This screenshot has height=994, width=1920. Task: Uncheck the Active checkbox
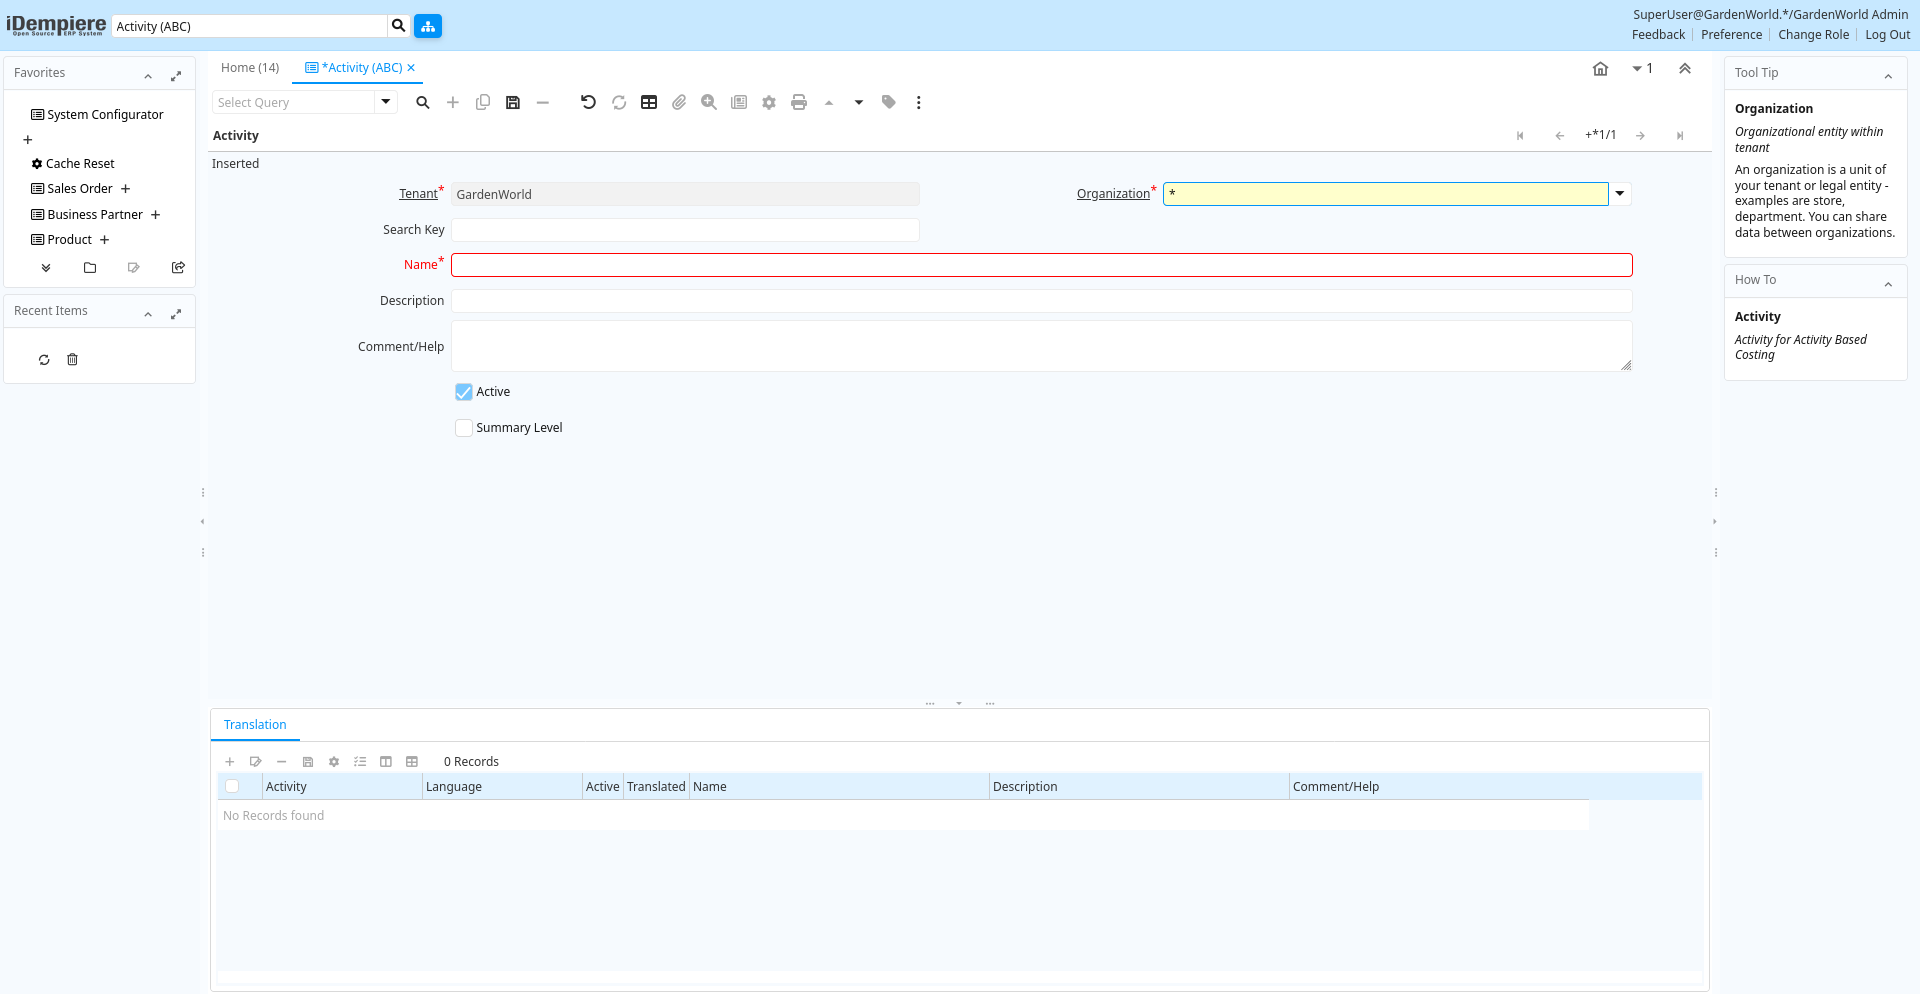click(464, 392)
